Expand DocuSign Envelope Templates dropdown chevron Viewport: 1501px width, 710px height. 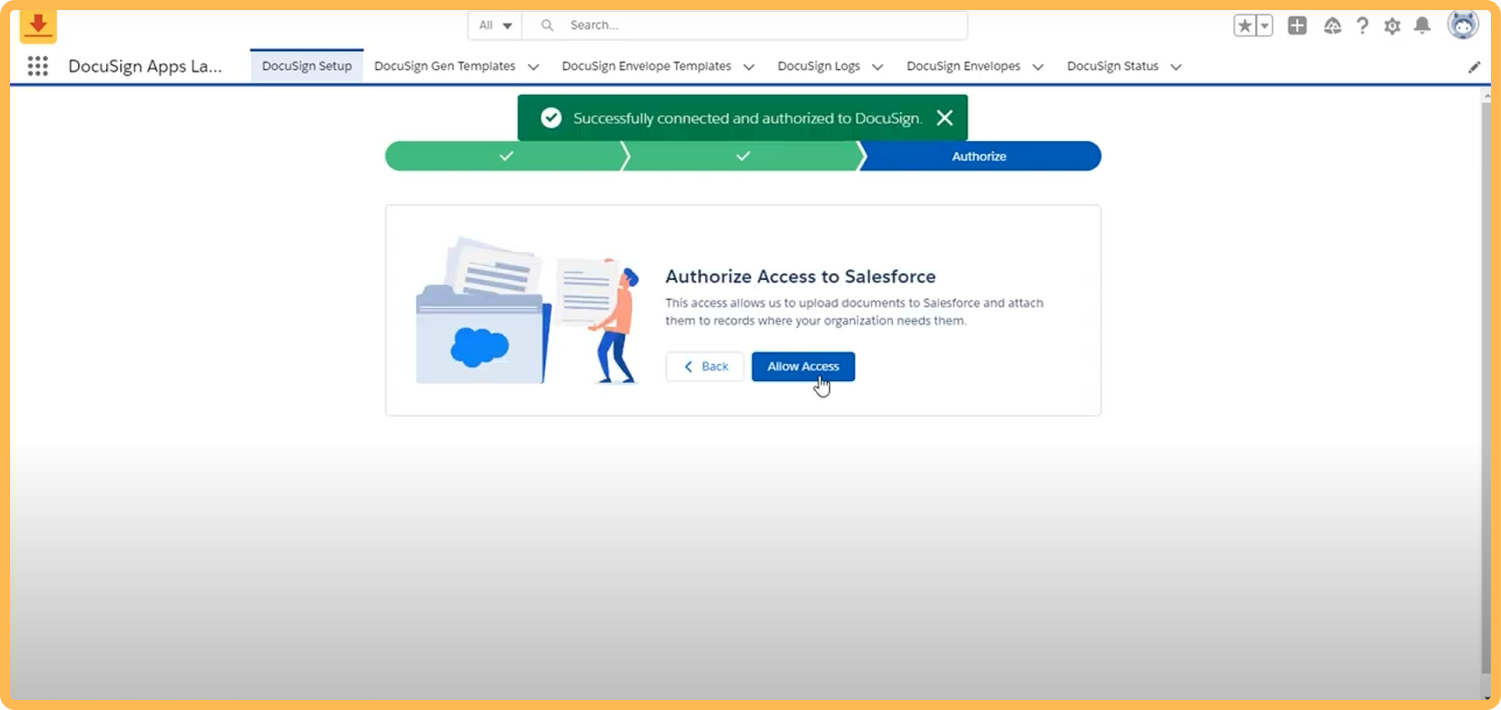749,67
